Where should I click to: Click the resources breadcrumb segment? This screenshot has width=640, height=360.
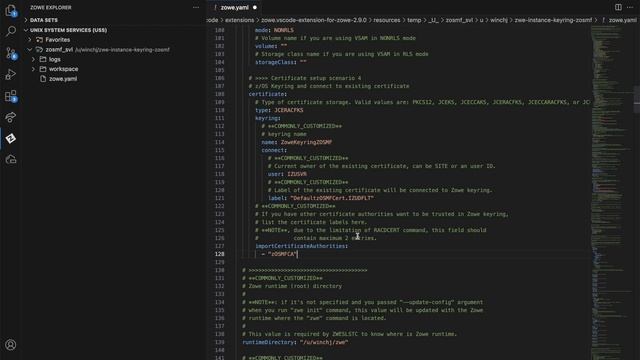(x=387, y=20)
